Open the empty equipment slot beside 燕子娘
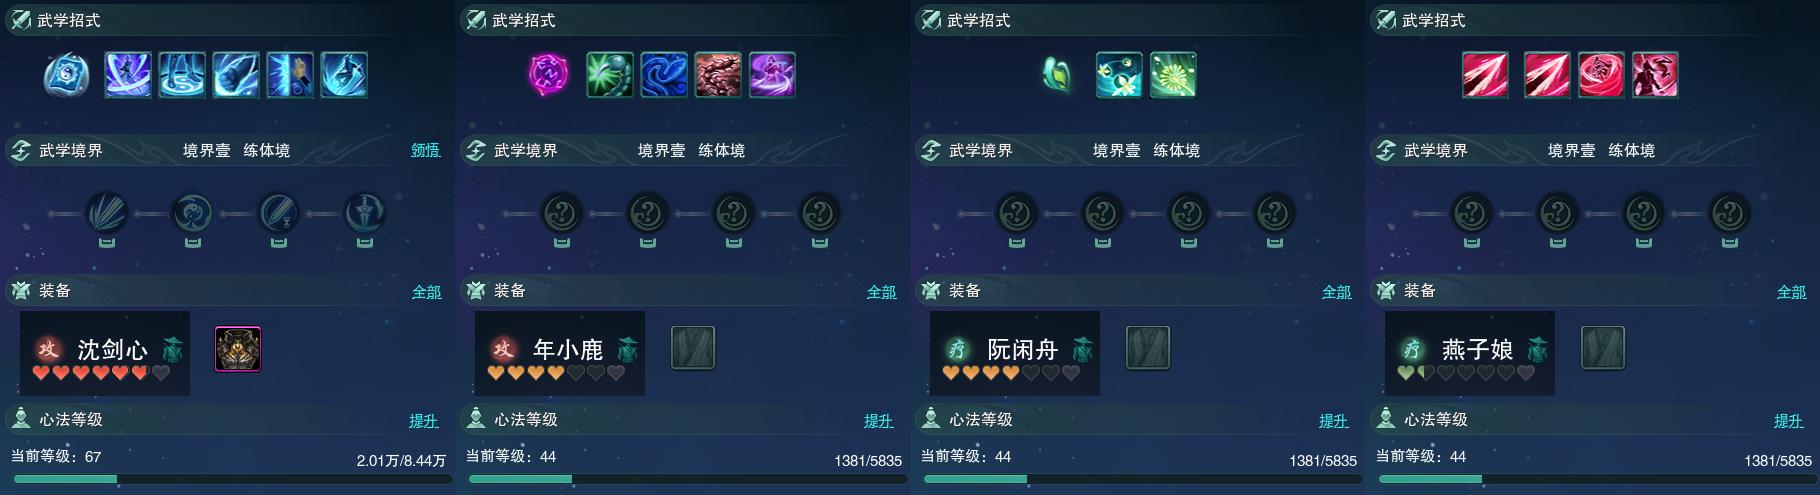Screen dimensions: 1820x495 1603,348
